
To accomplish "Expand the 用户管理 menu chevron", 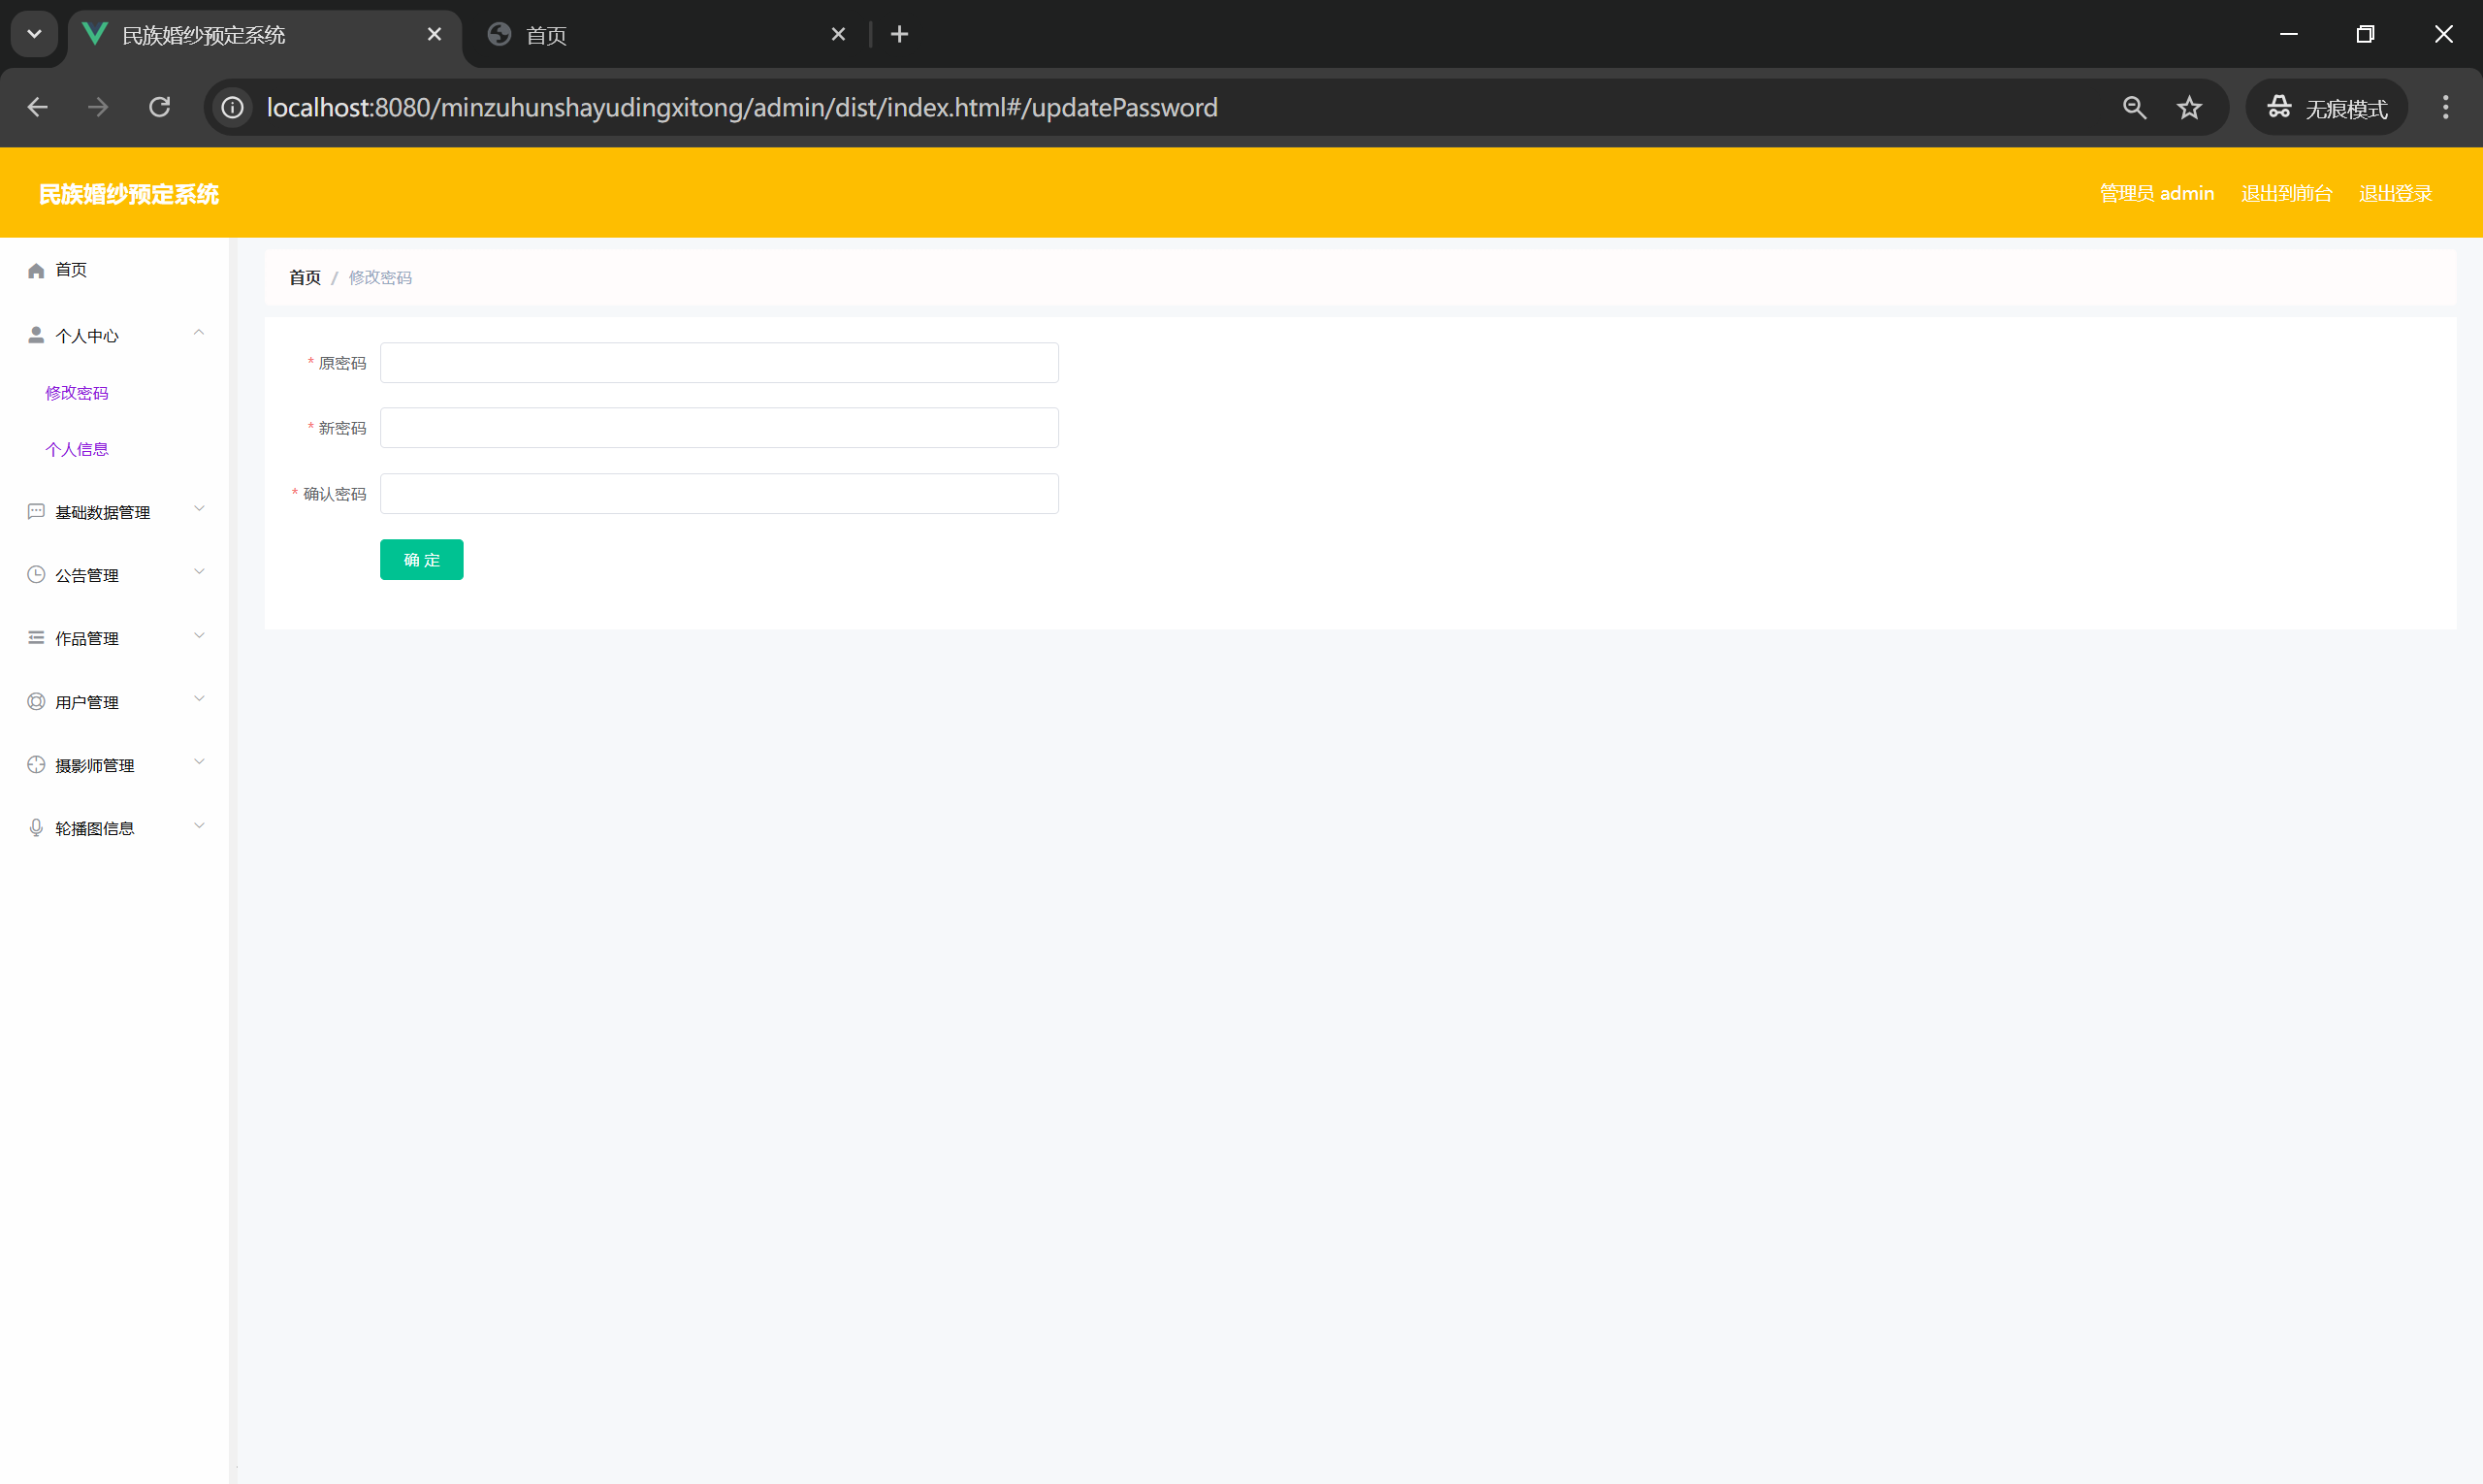I will click(199, 699).
